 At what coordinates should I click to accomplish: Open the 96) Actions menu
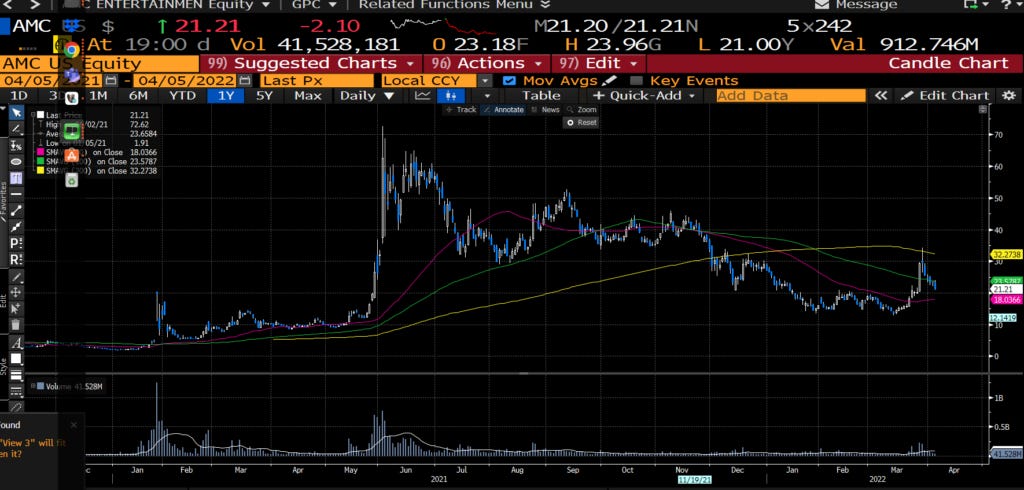point(487,63)
